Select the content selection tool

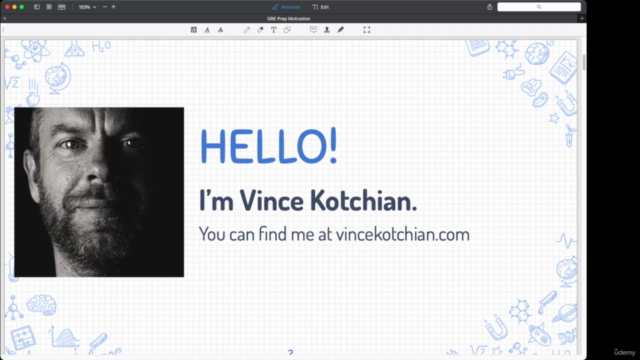click(x=367, y=30)
